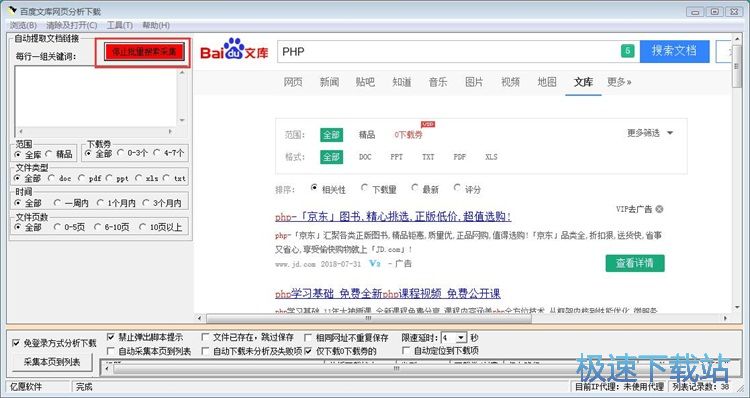Expand the 更多» tab list
750x398 pixels.
click(619, 82)
